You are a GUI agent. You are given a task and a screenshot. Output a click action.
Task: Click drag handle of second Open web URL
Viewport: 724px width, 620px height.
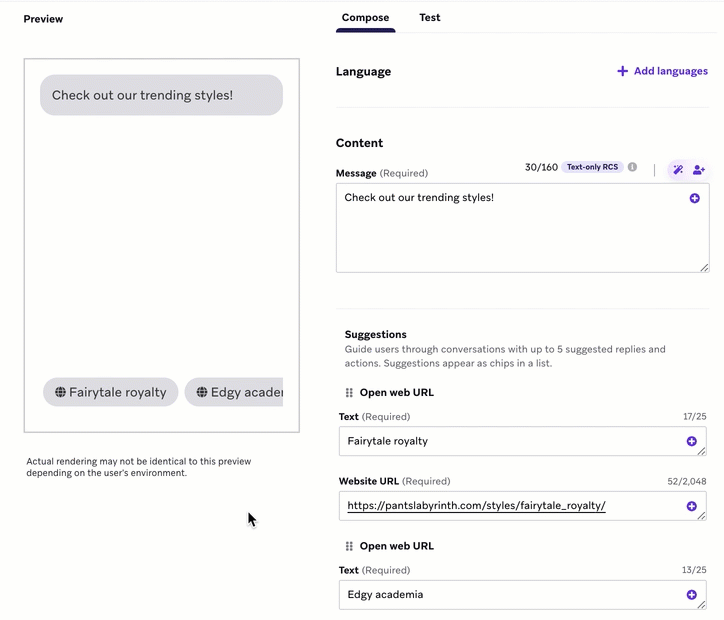pyautogui.click(x=349, y=547)
